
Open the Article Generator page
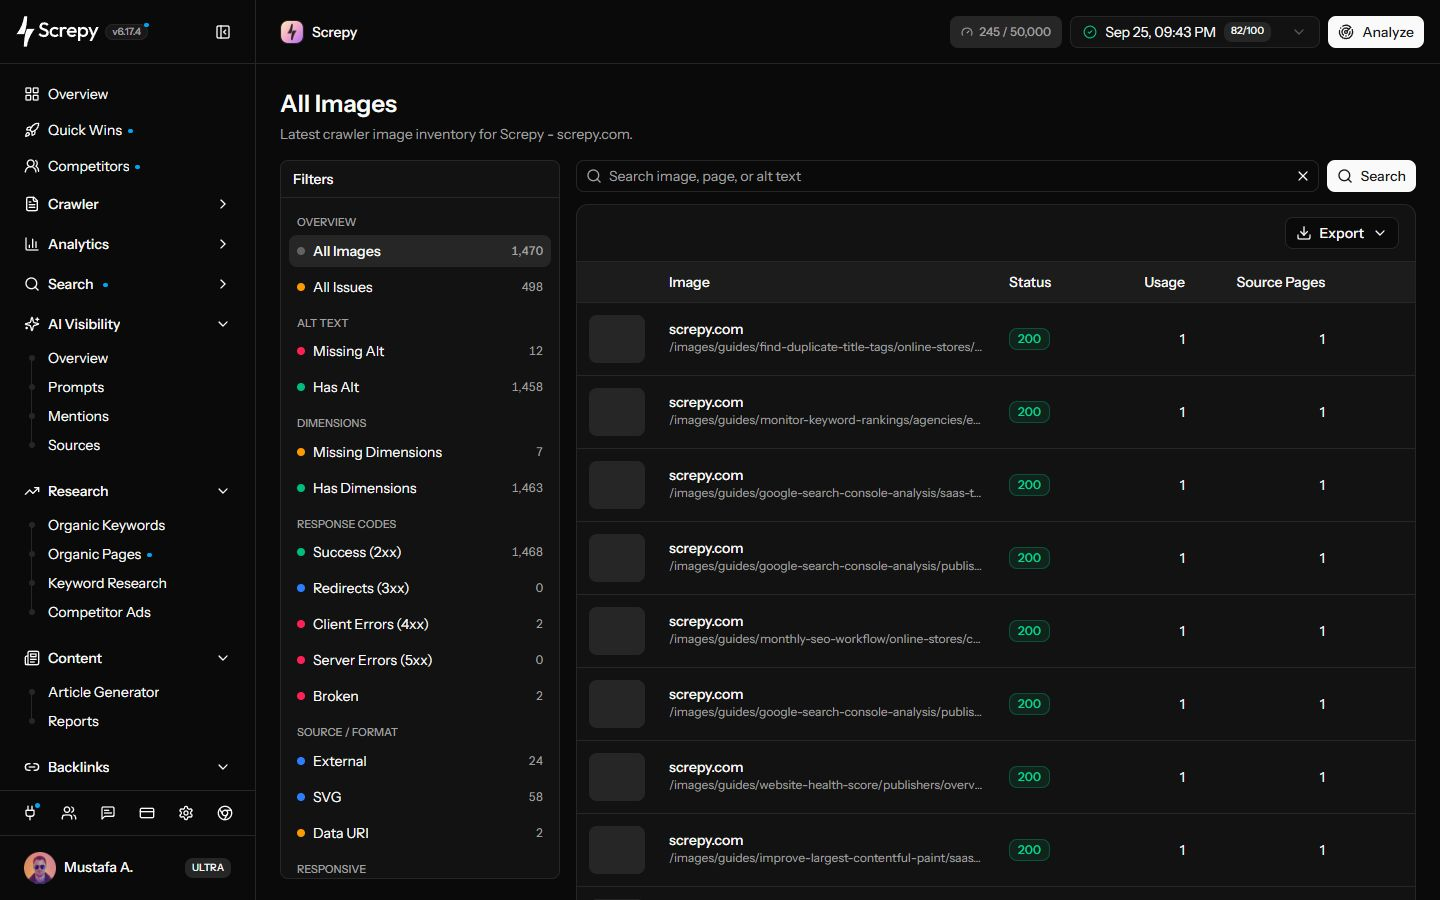(x=103, y=692)
